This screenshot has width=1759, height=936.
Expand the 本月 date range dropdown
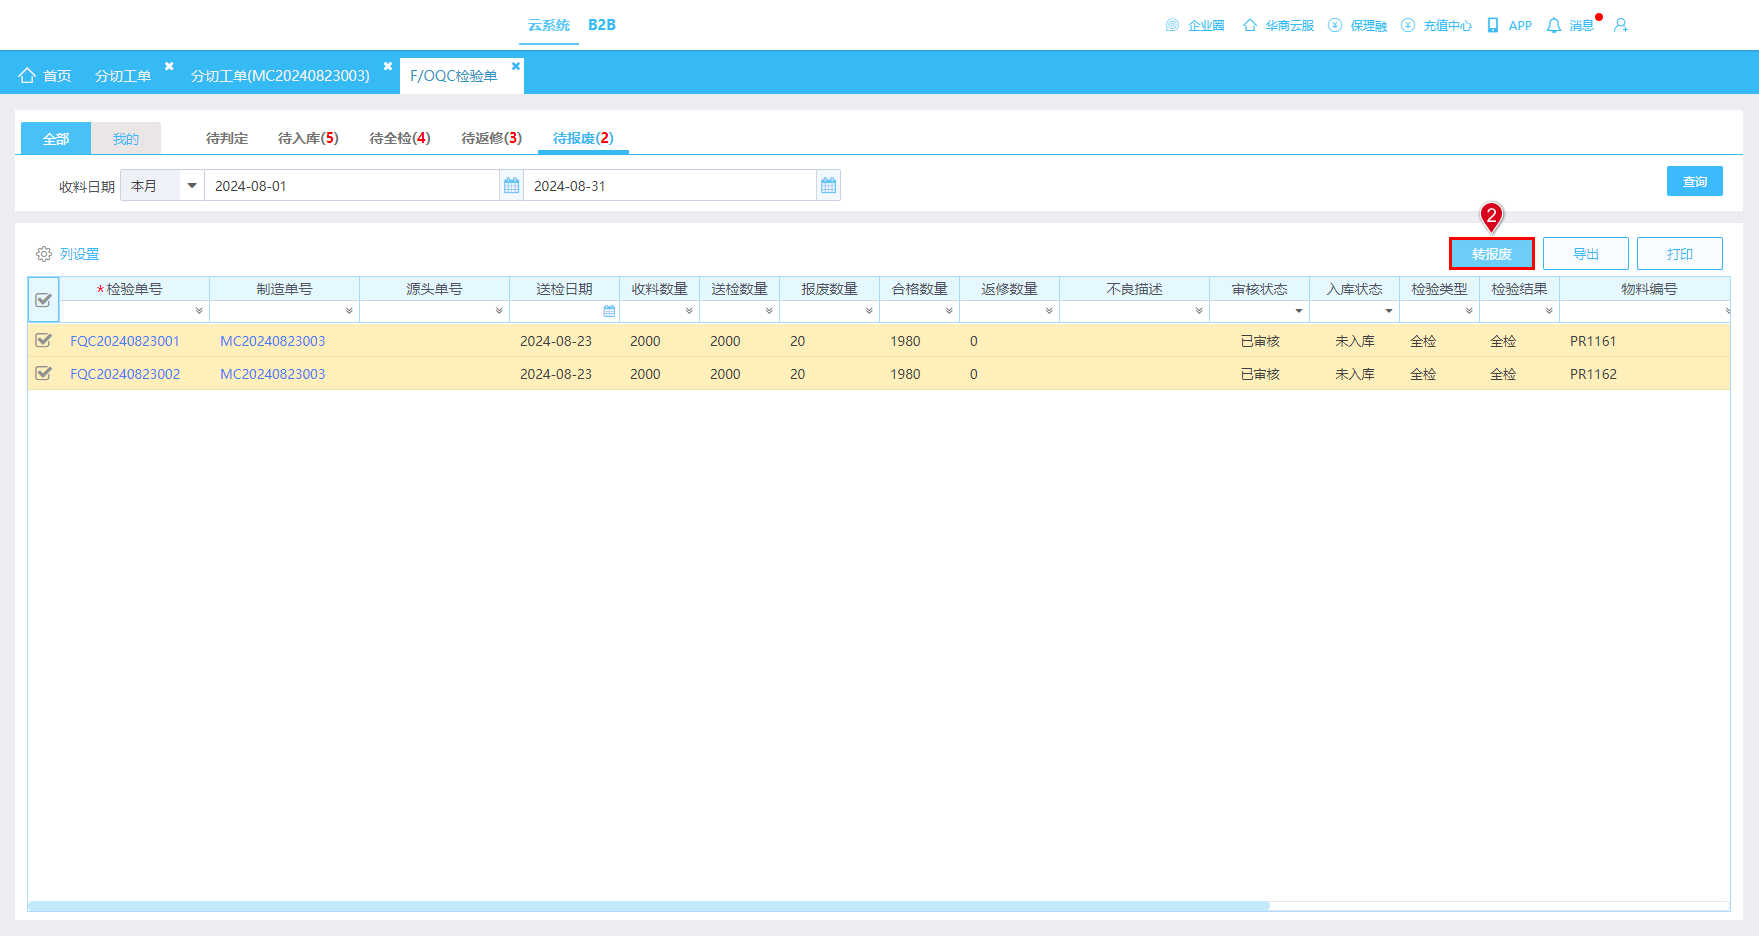192,186
